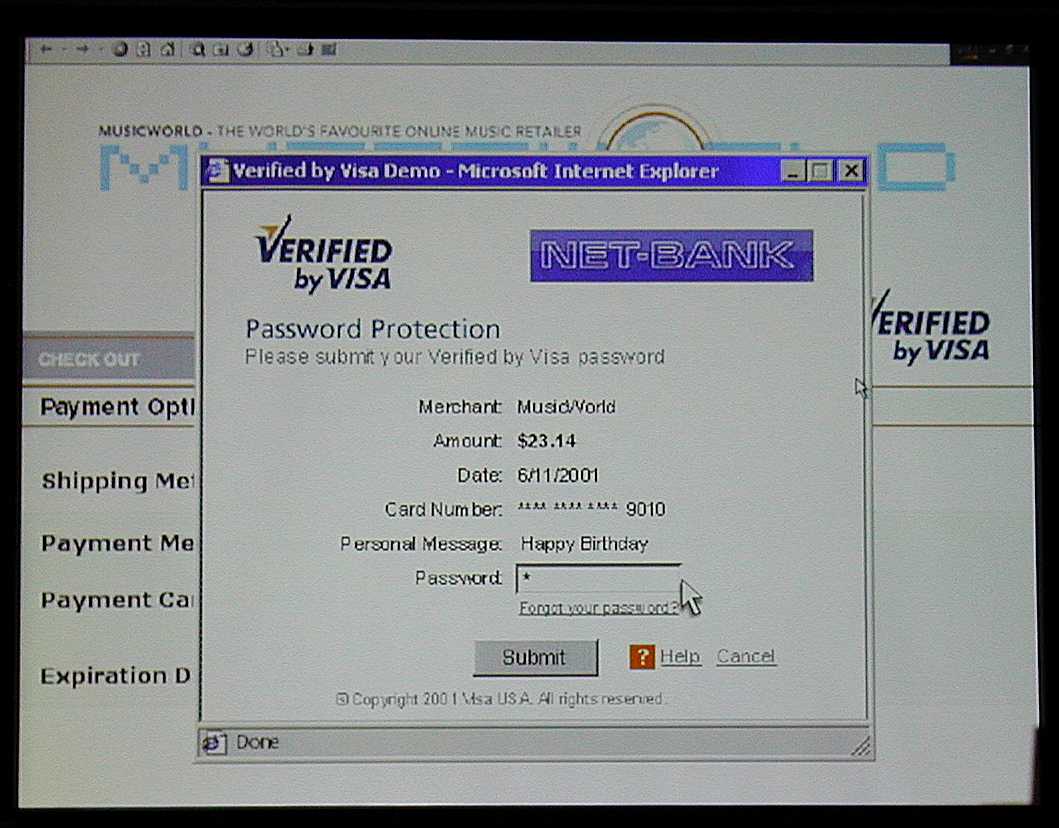Open the Home page via the toolbar icon

[167, 49]
